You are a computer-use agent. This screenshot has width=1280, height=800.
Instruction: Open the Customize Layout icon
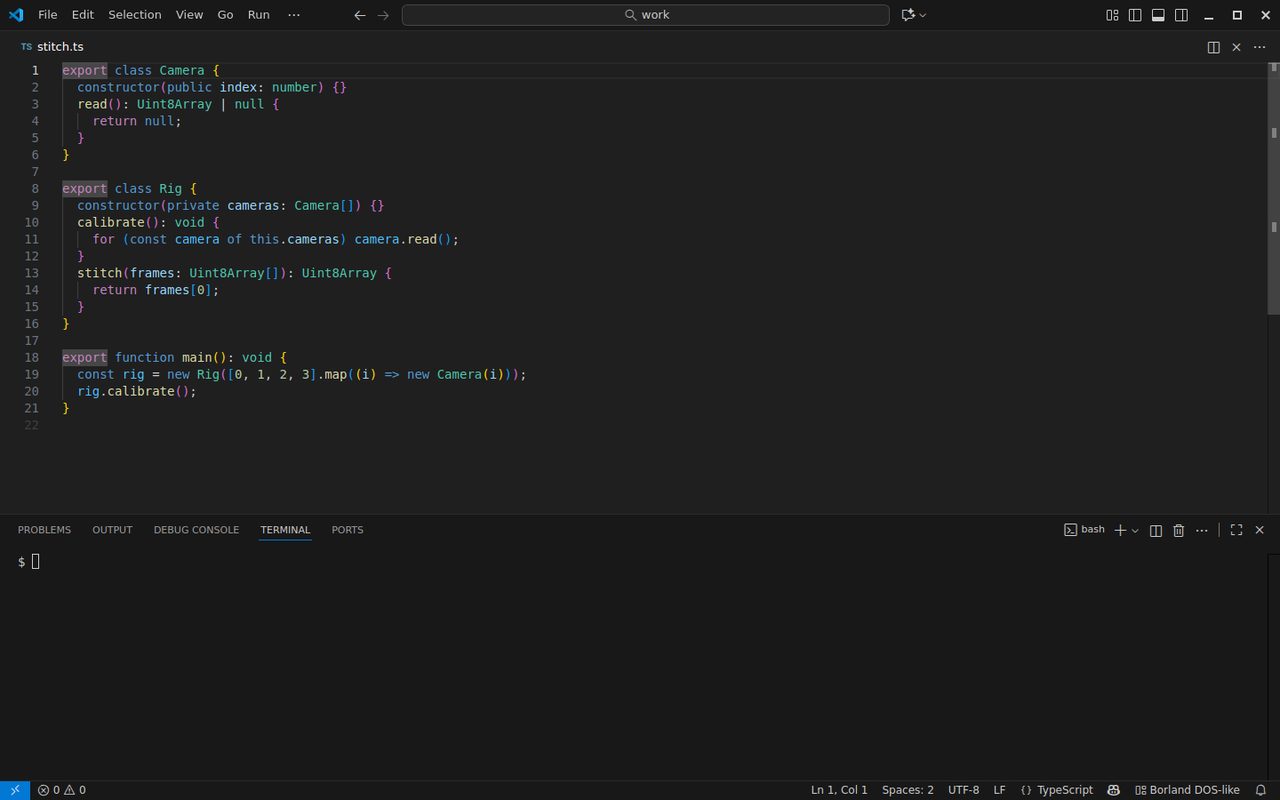coord(1112,15)
